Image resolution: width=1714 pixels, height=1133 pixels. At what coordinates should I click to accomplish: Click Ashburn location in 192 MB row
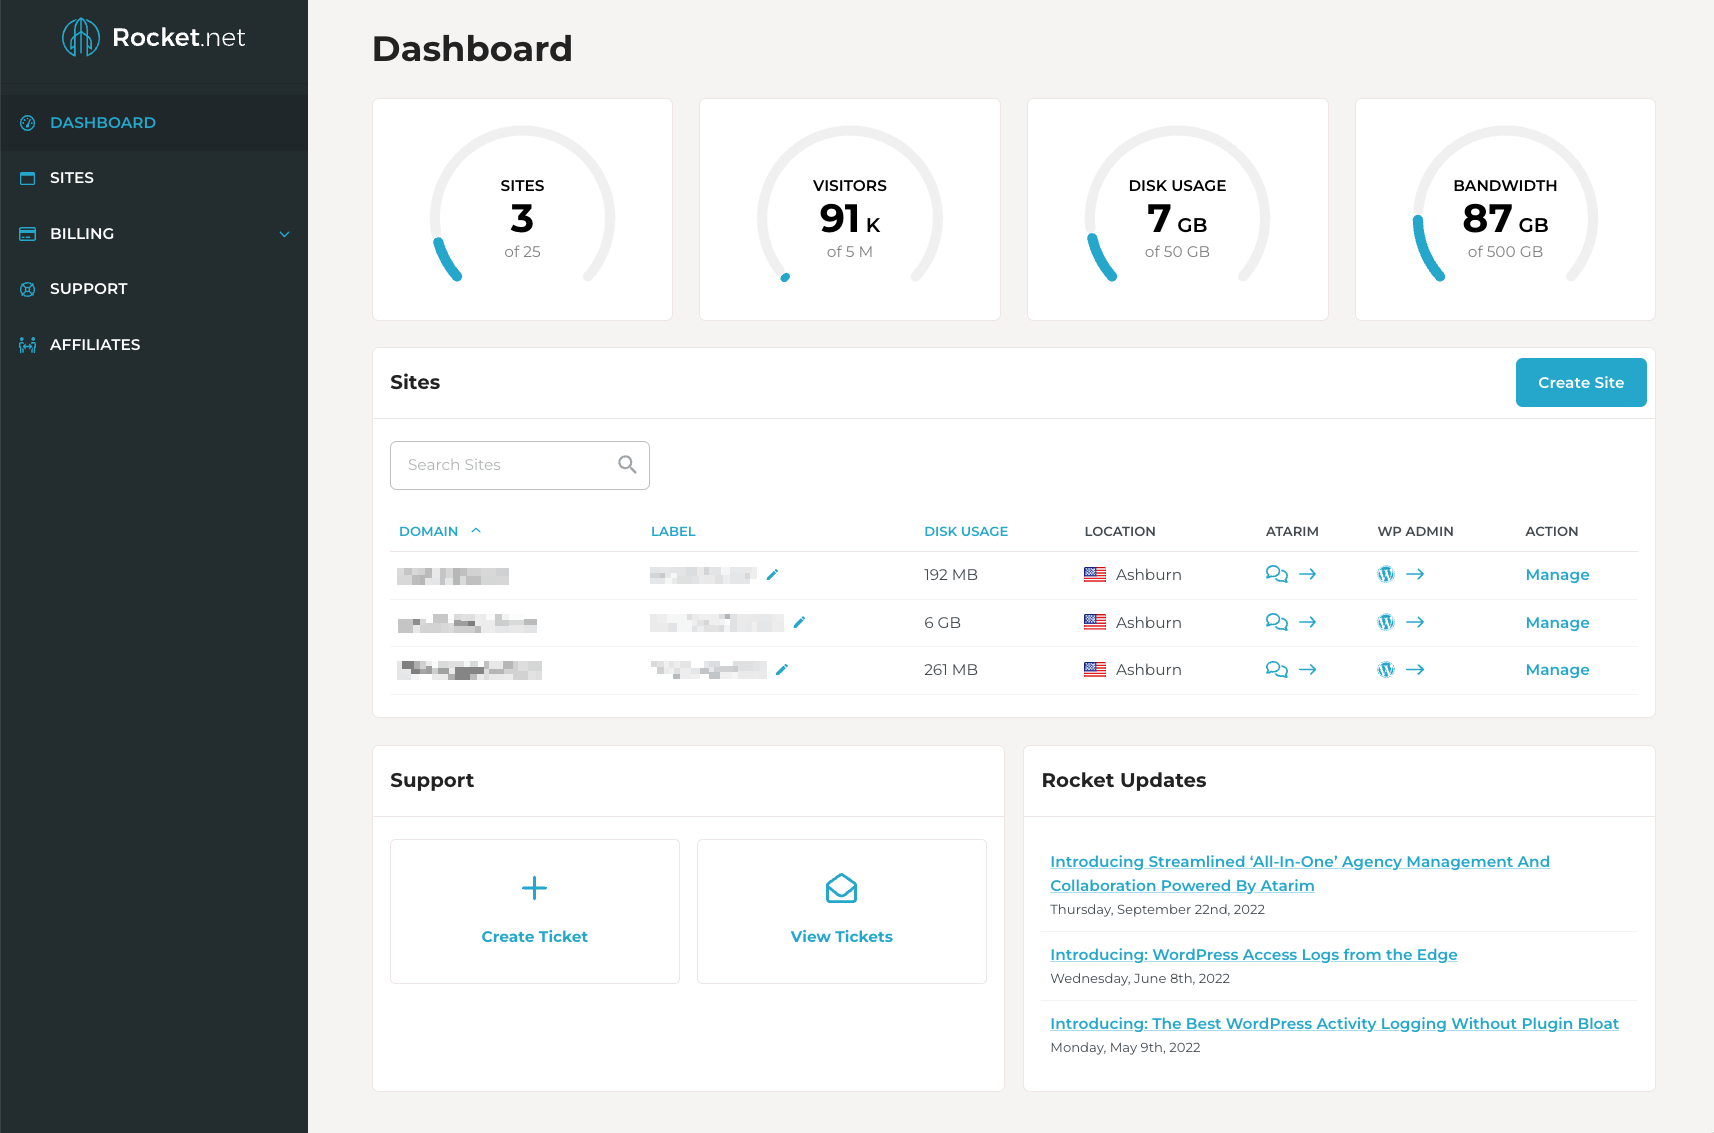tap(1149, 575)
